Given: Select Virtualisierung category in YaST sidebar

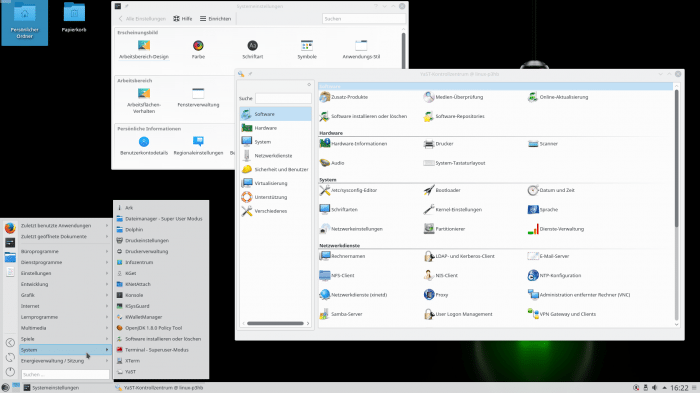Looking at the screenshot, I should 275,183.
